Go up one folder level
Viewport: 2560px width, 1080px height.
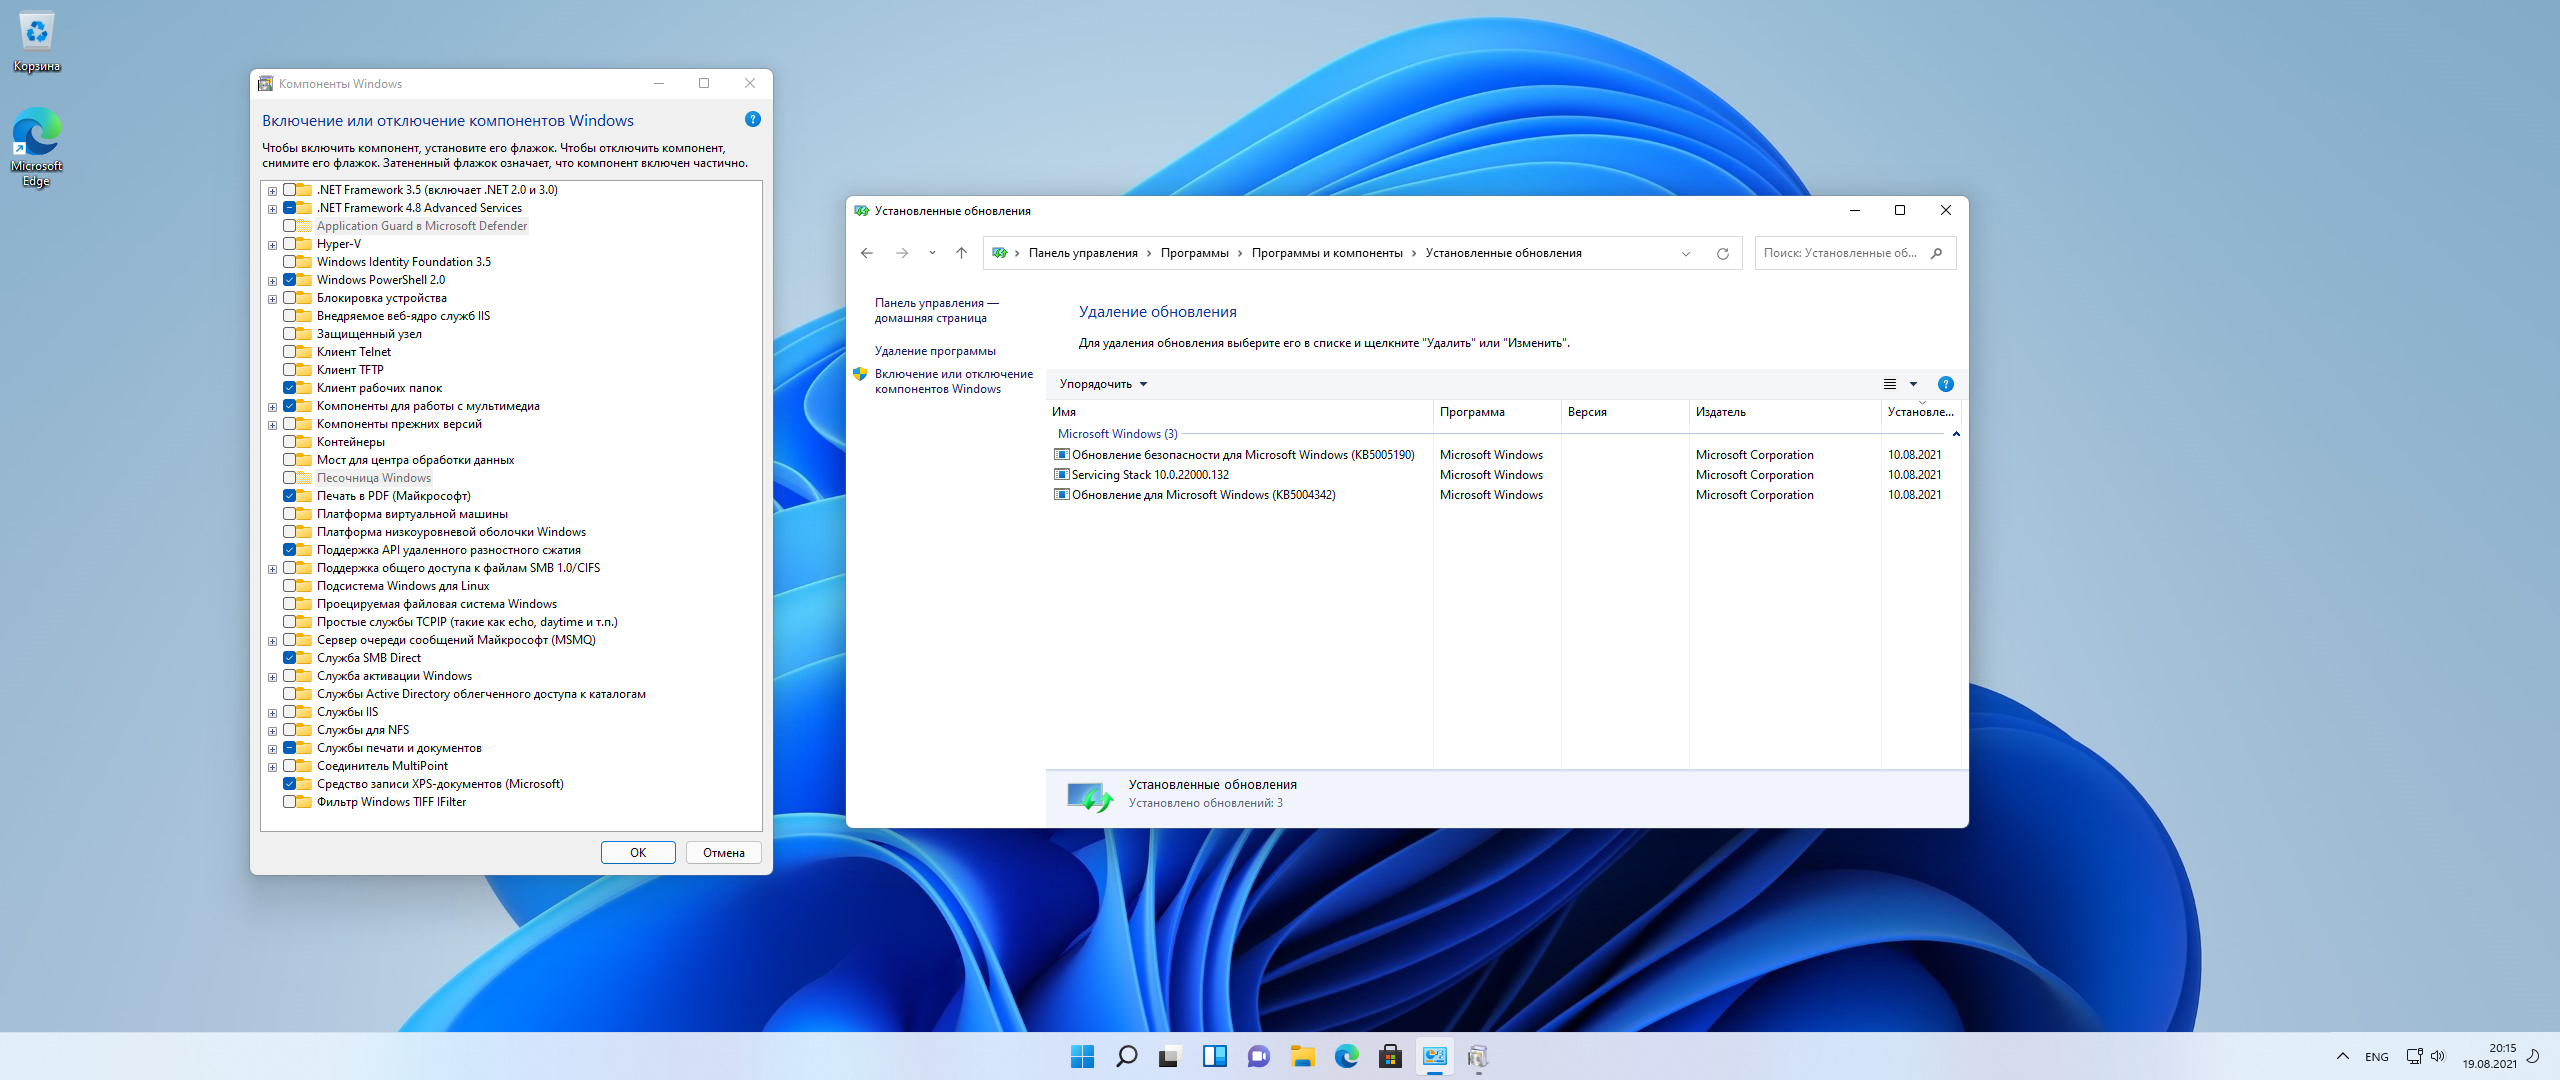(961, 253)
